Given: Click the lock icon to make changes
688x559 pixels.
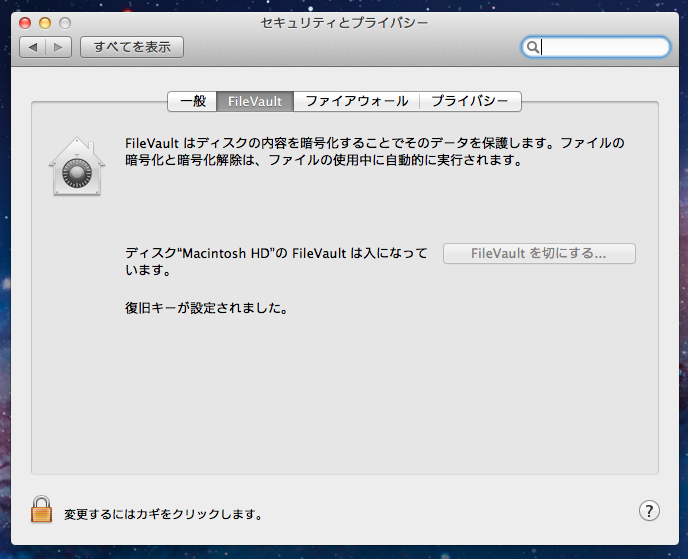Looking at the screenshot, I should pos(41,509).
